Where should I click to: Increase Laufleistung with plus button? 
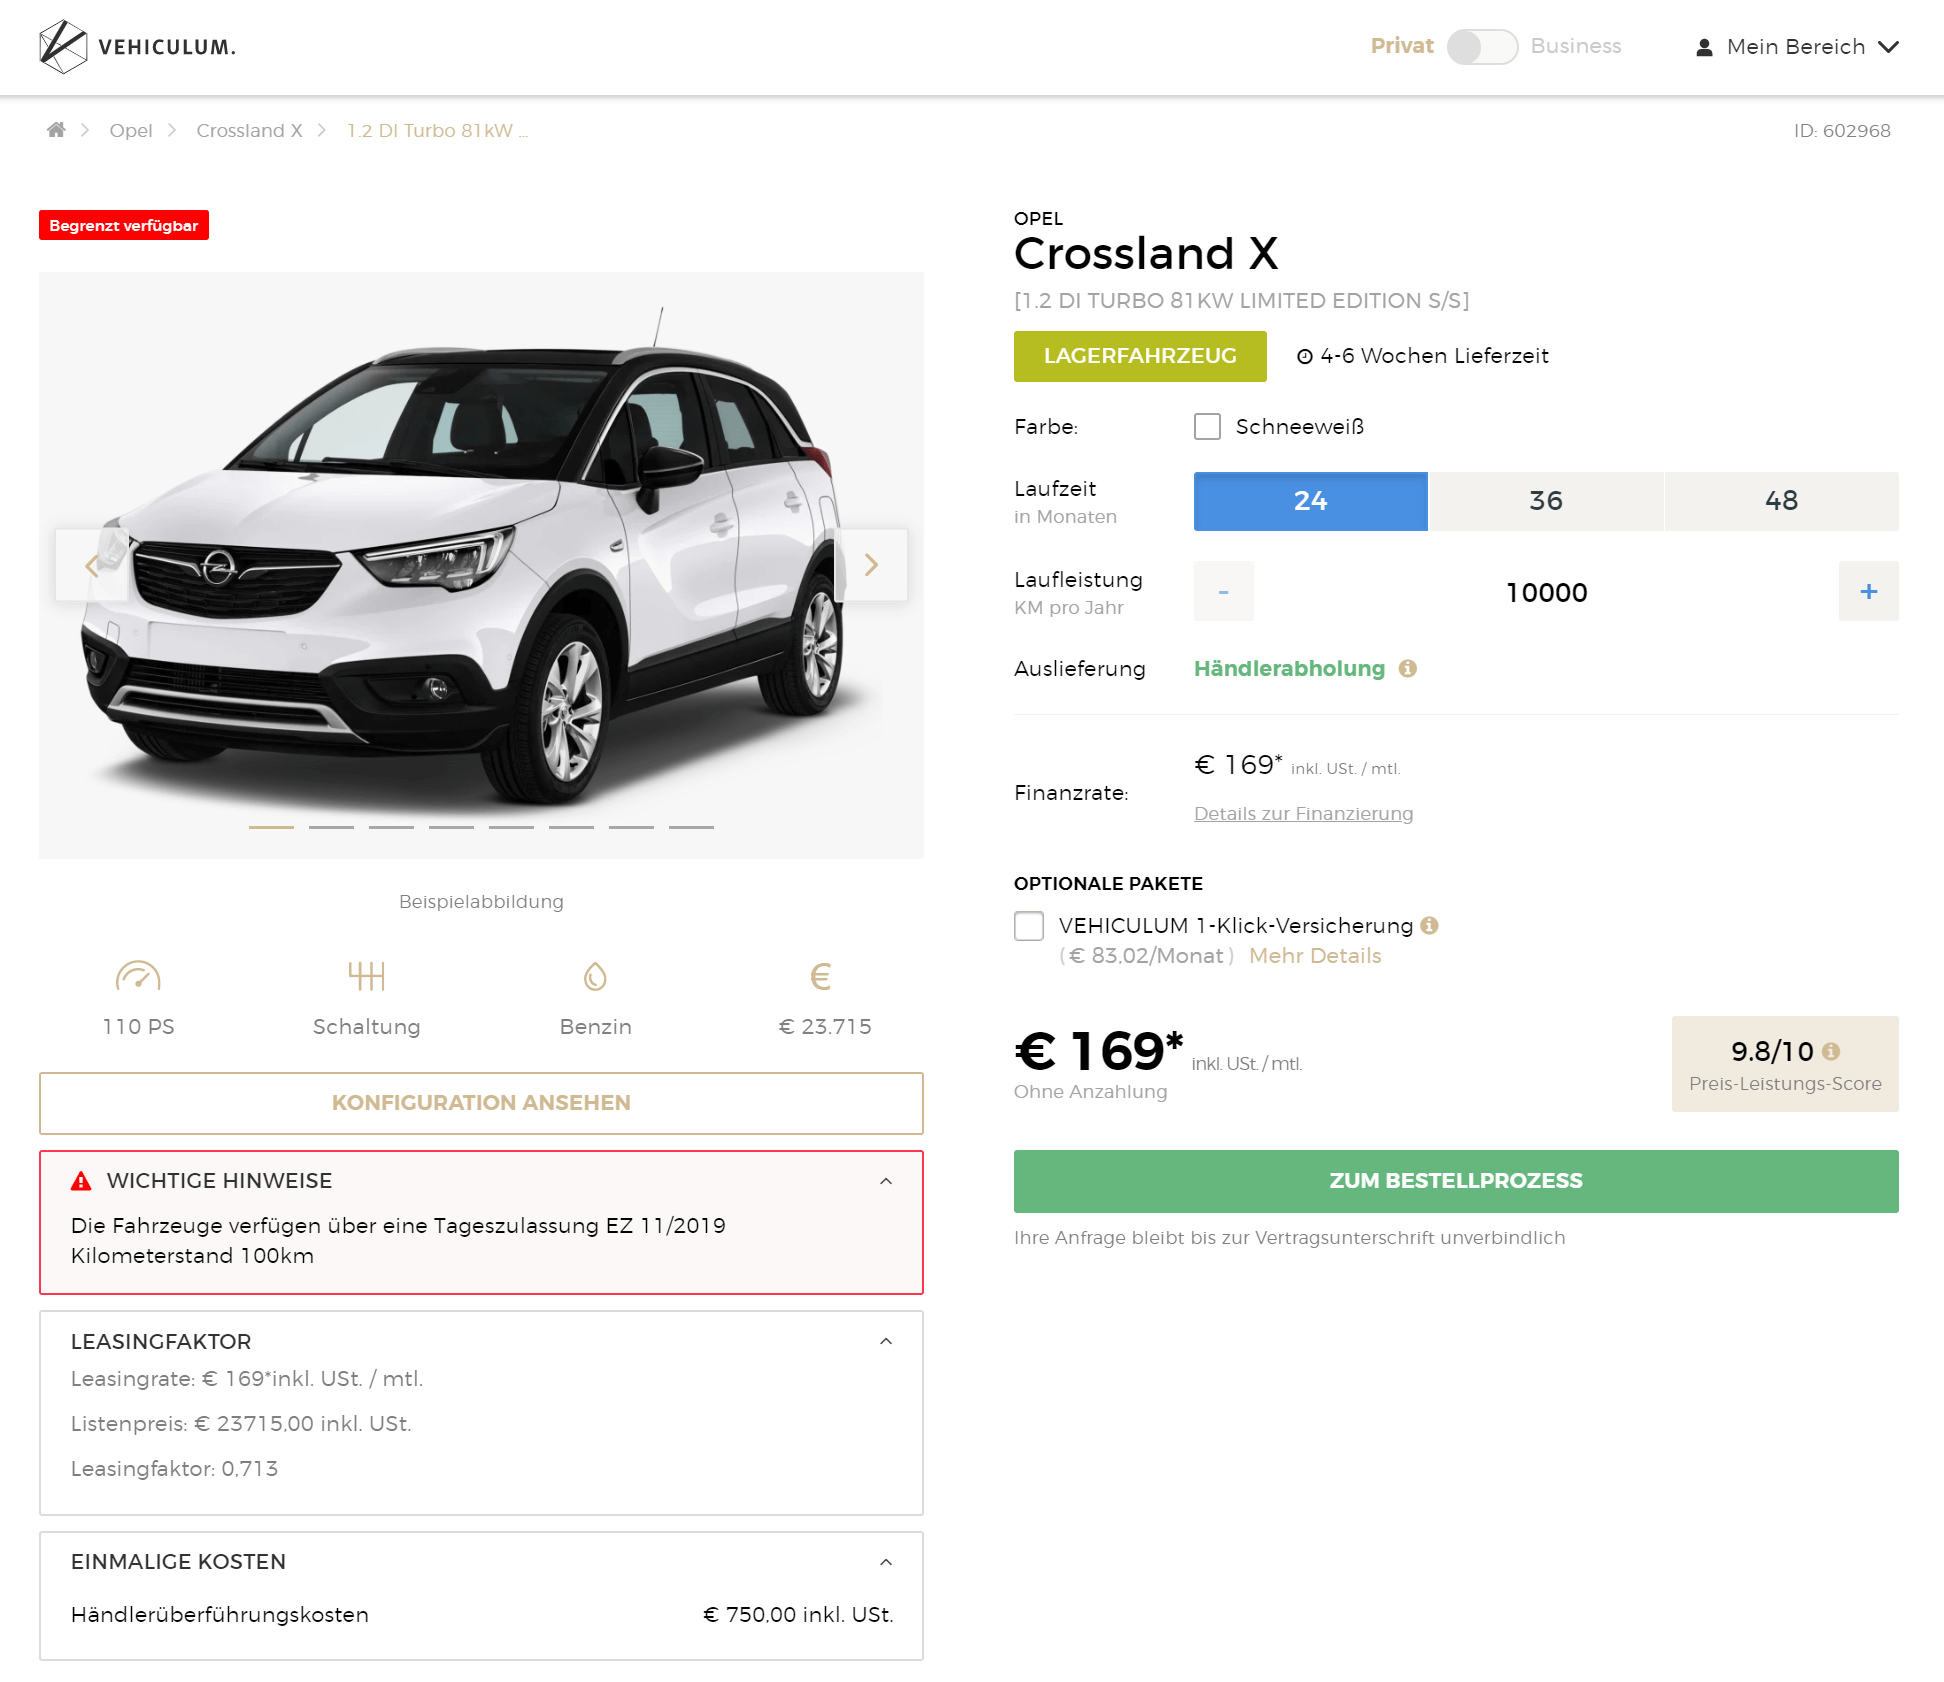coord(1869,591)
